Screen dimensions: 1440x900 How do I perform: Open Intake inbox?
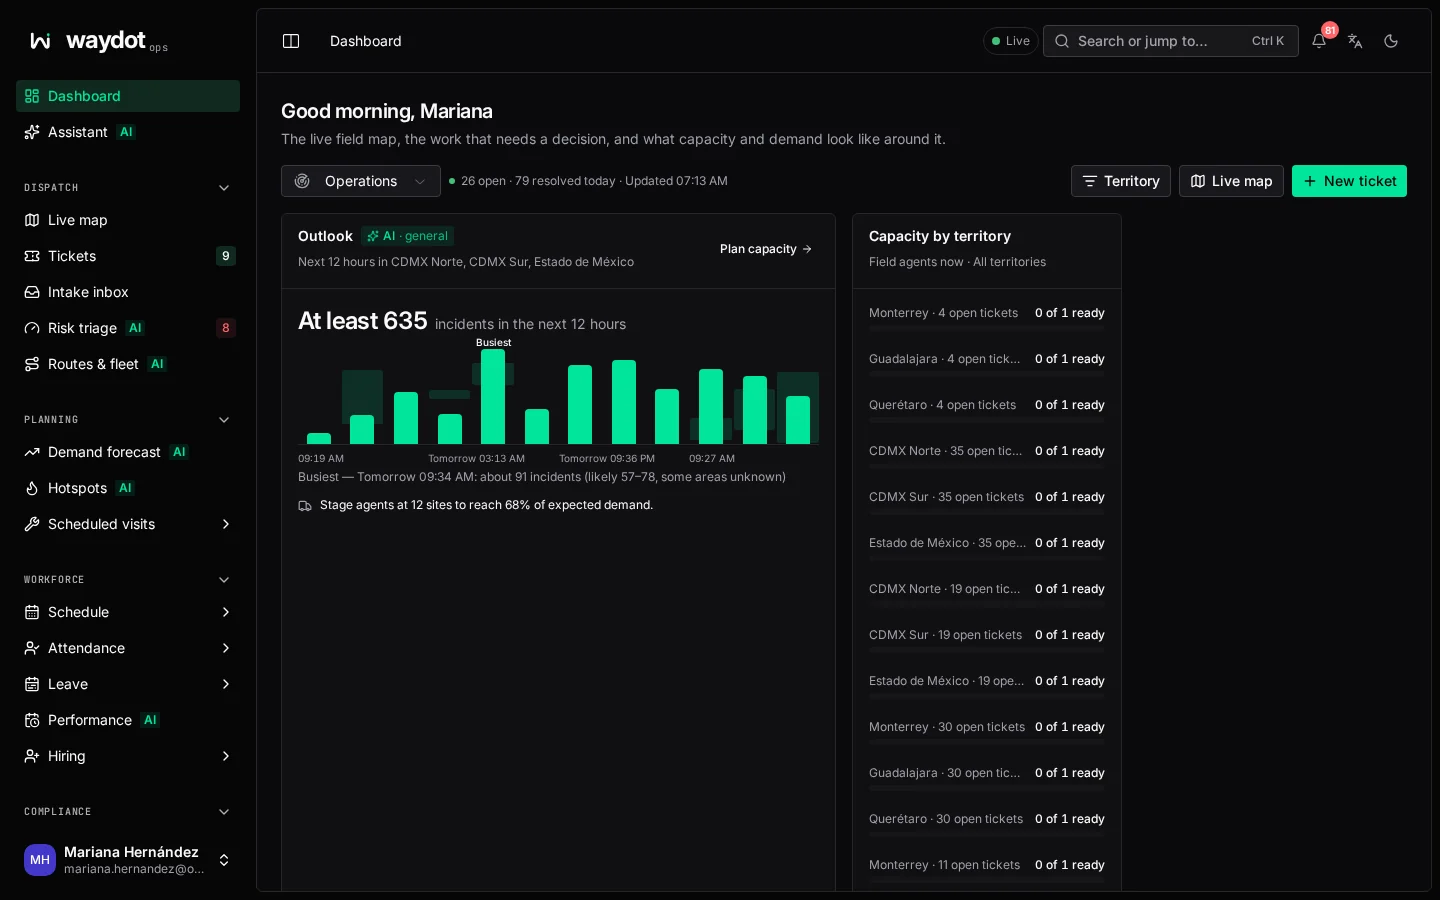click(x=128, y=292)
